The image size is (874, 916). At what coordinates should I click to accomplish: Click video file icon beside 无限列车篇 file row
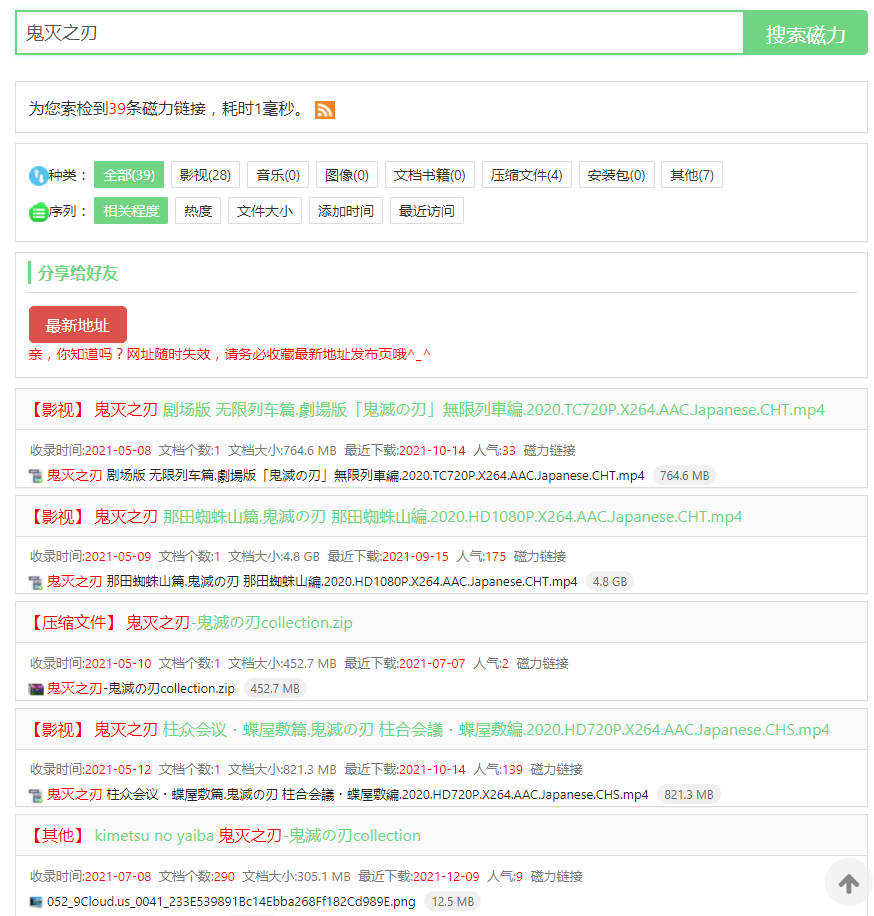tap(36, 476)
